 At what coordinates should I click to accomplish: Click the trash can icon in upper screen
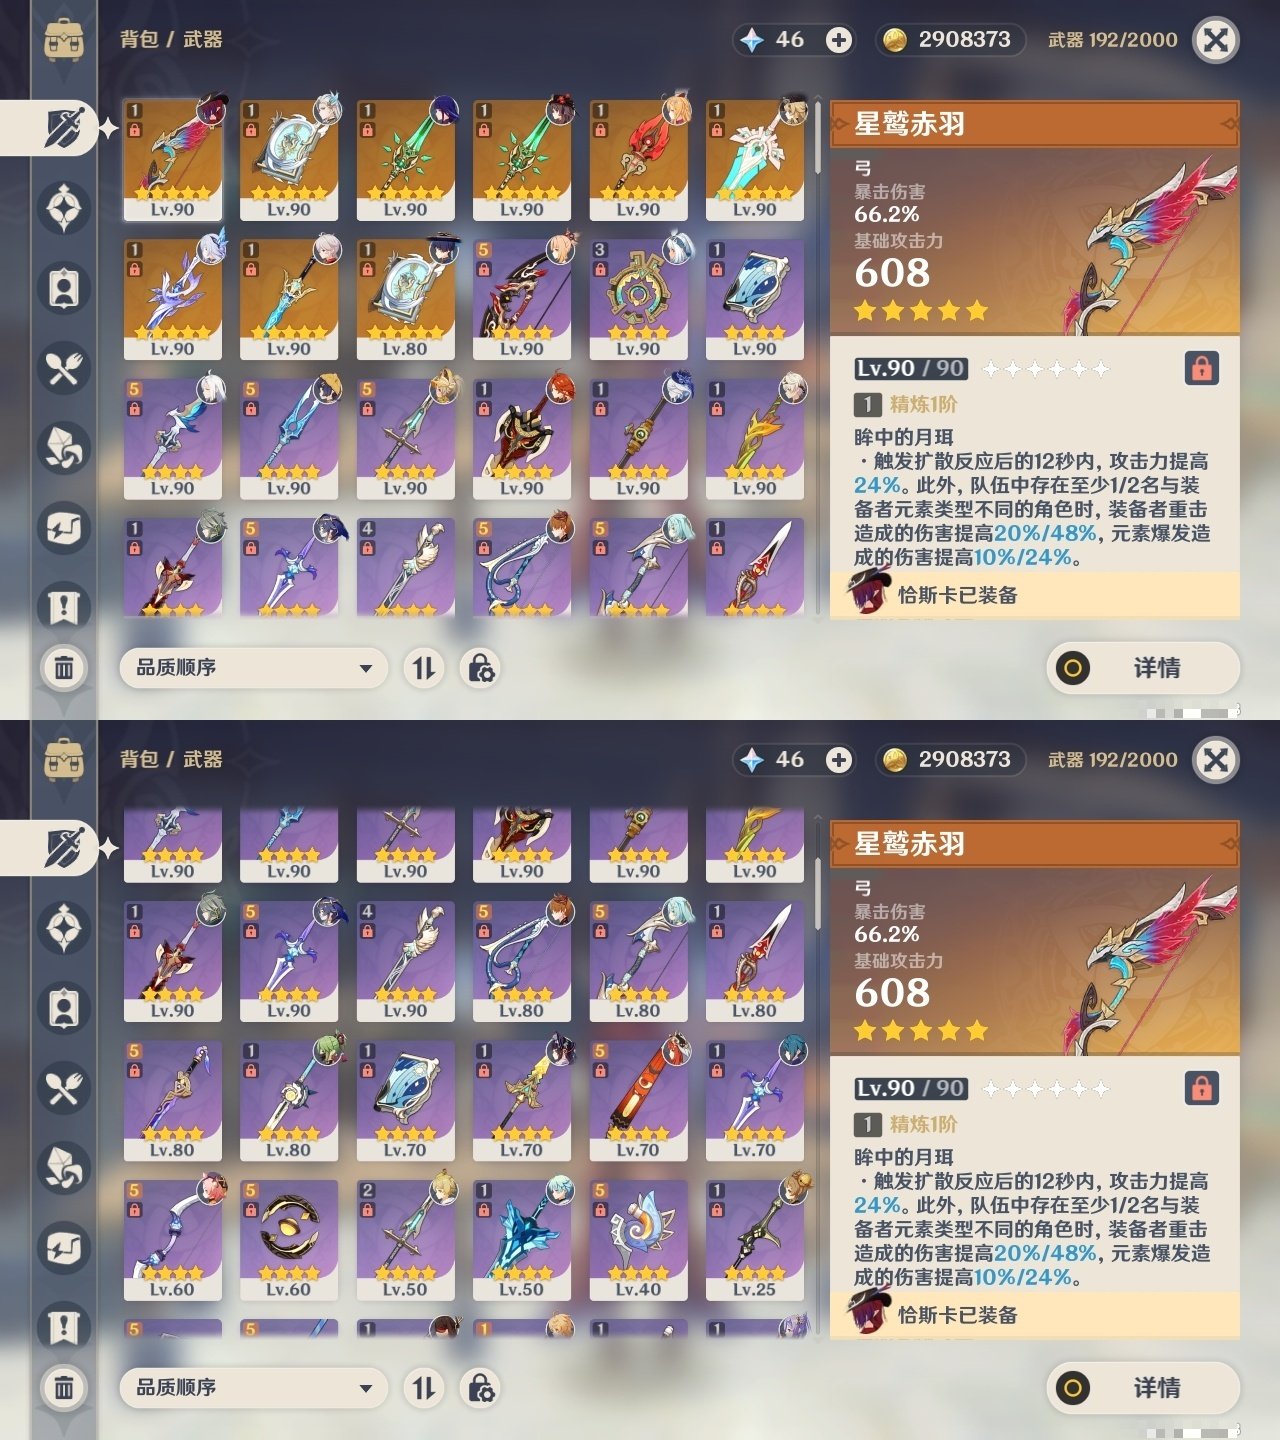click(64, 667)
